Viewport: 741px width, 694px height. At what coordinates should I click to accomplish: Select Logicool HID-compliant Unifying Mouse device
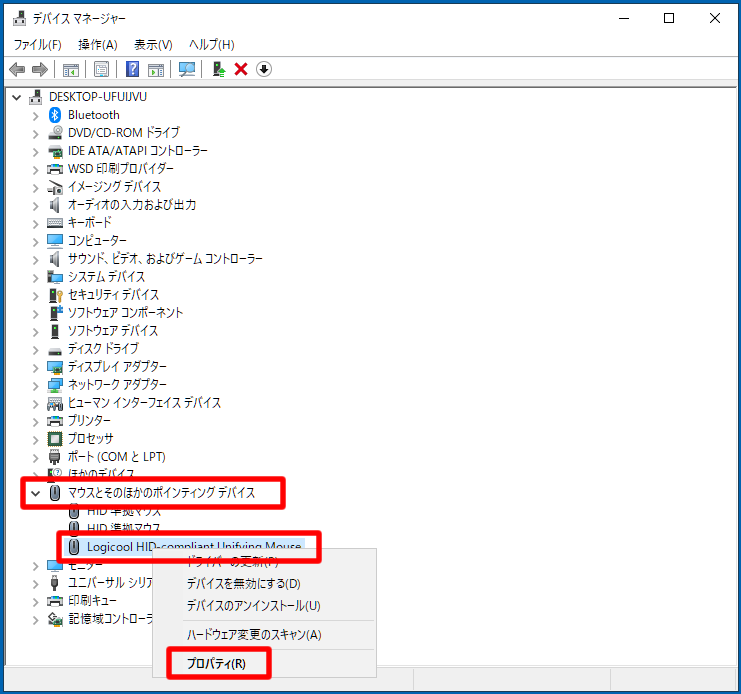tap(193, 547)
